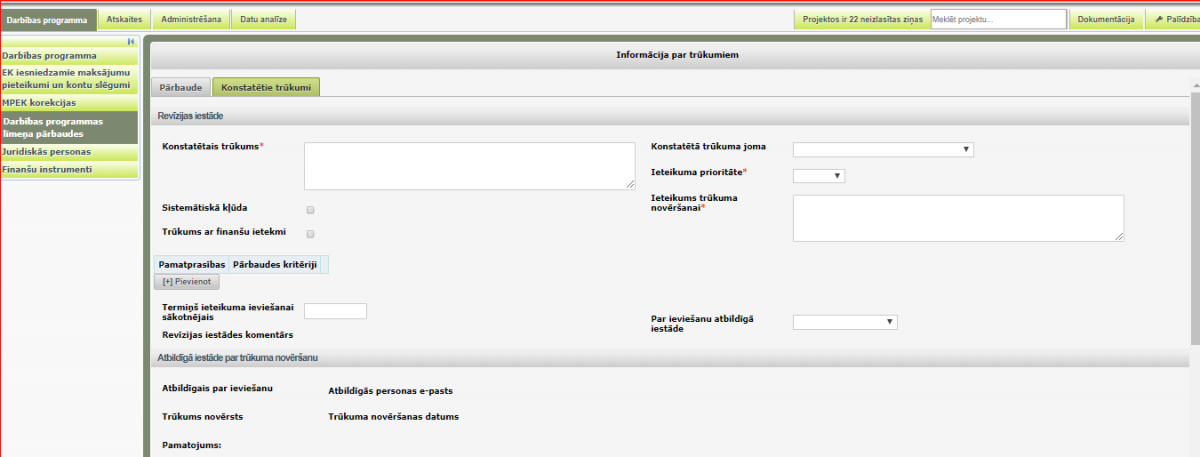Open the Par ieviešanu atbildīgā iestāde dropdown
1200x457 pixels.
pyautogui.click(x=844, y=322)
